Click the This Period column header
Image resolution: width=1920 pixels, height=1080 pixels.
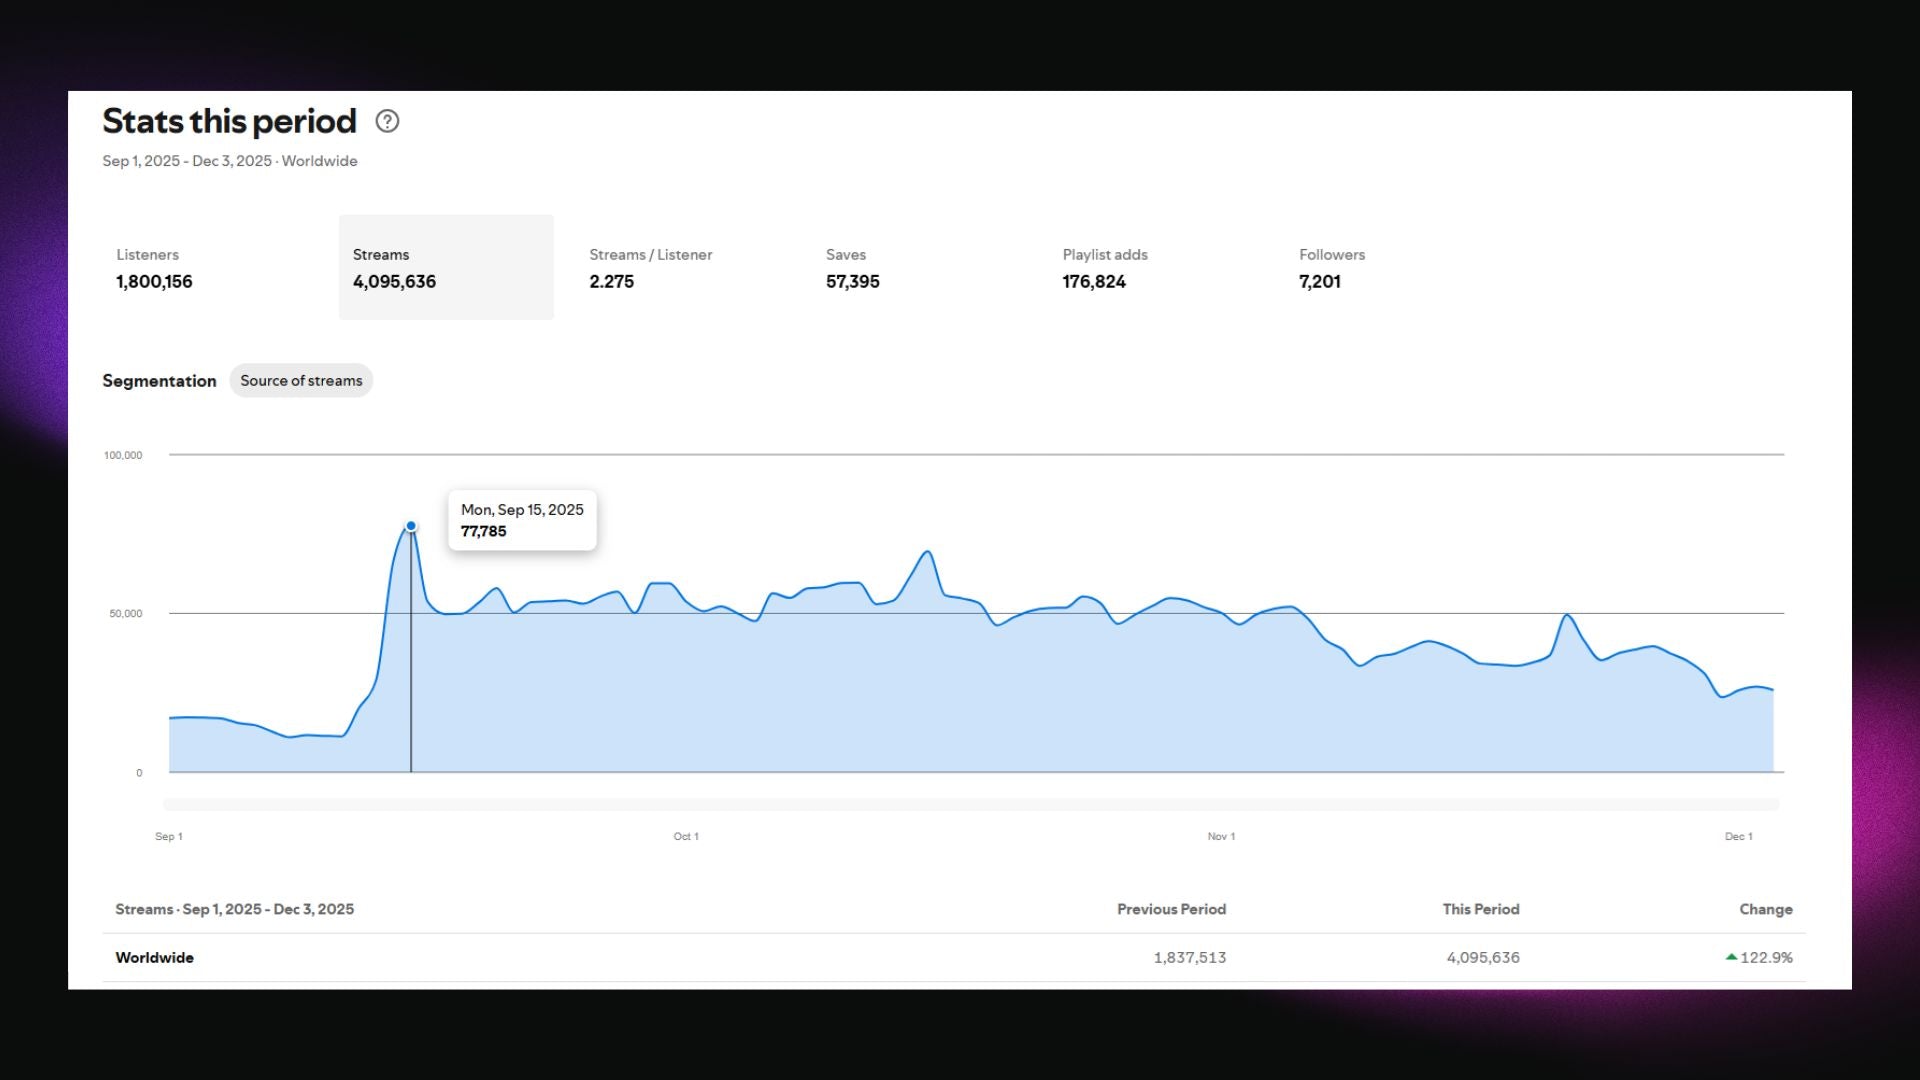[x=1480, y=909]
